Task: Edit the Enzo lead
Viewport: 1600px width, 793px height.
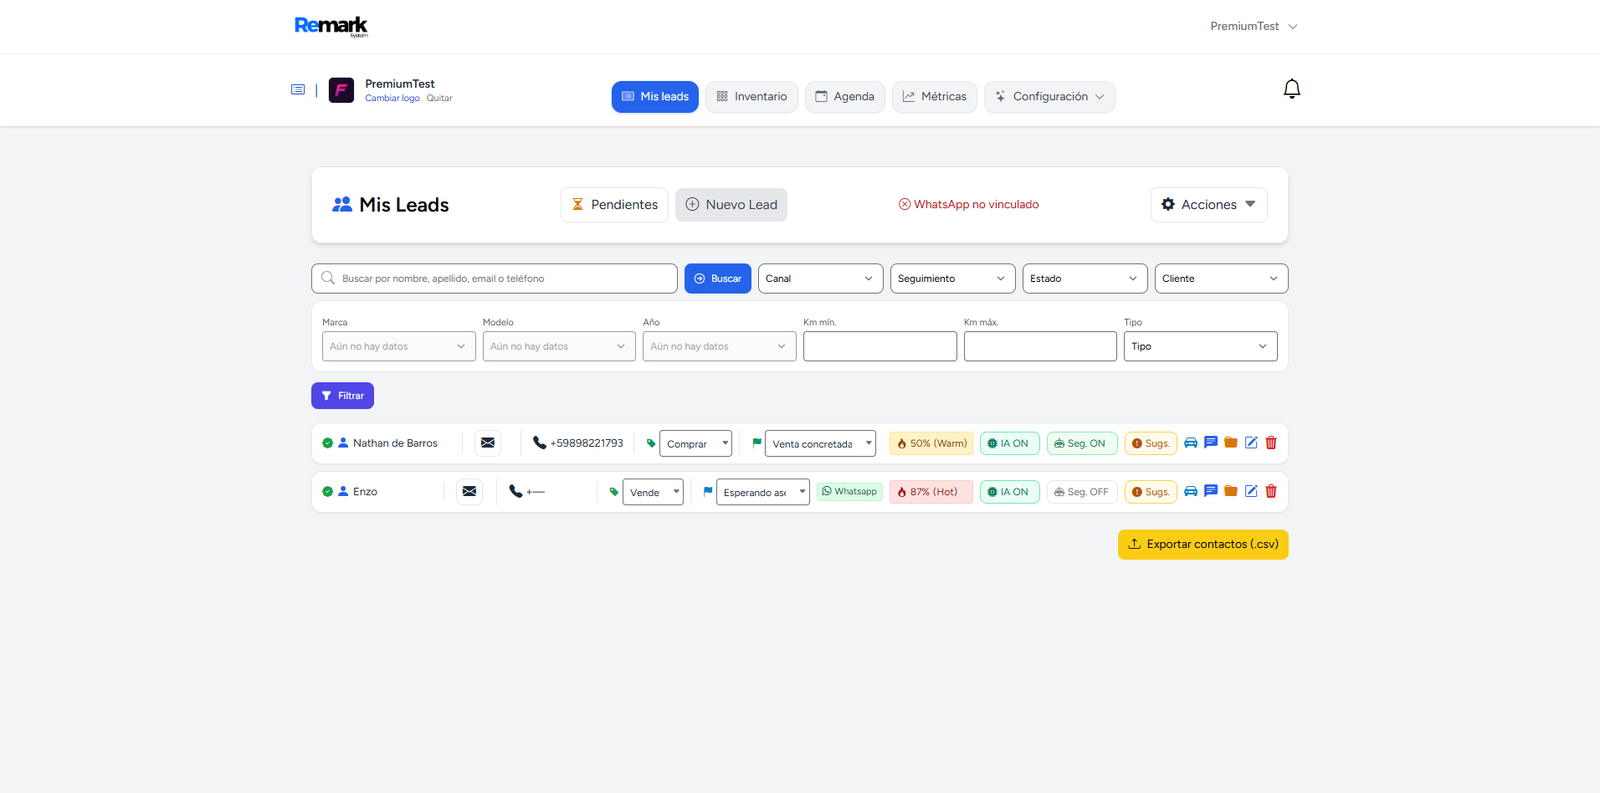Action: (1251, 491)
